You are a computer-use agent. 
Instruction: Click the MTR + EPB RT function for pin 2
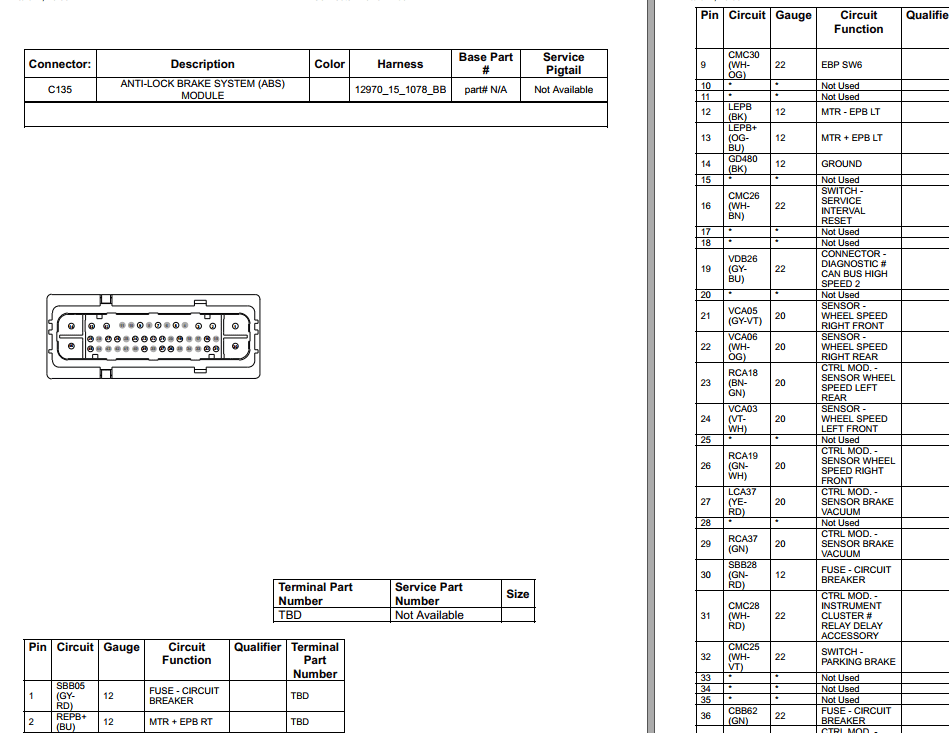click(x=186, y=722)
